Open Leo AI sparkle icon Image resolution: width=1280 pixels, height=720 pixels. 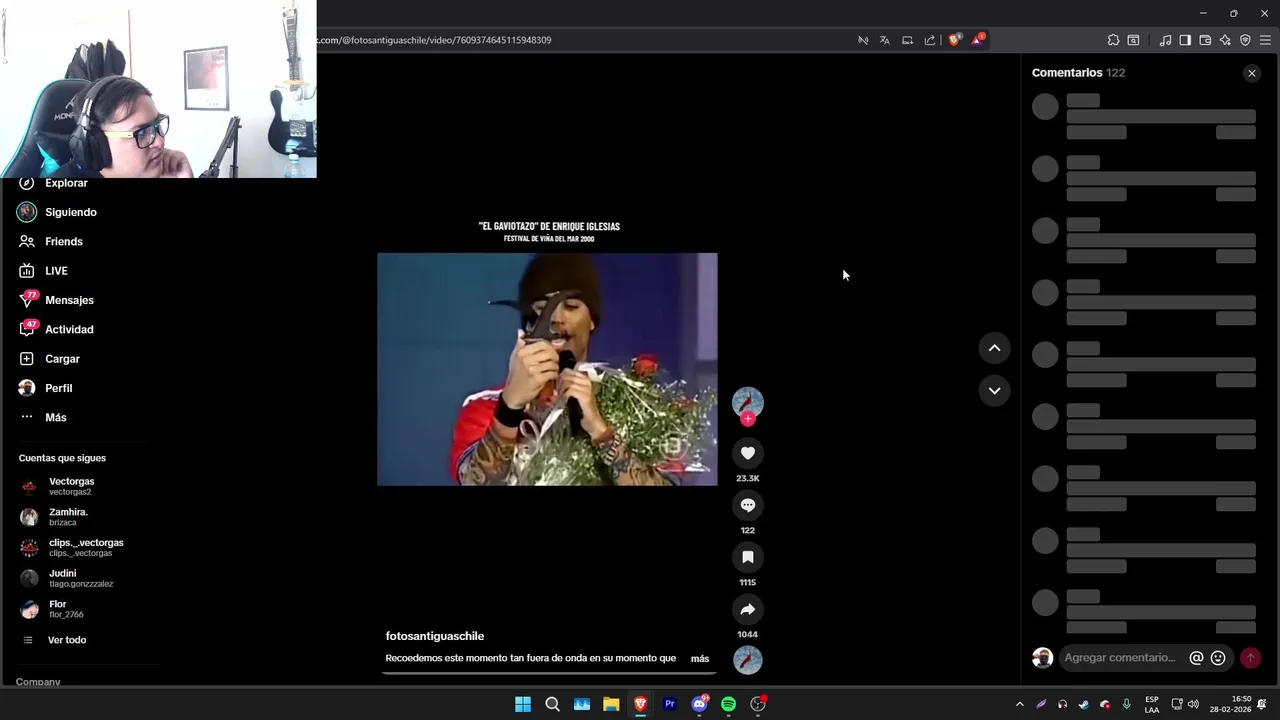coord(1225,40)
